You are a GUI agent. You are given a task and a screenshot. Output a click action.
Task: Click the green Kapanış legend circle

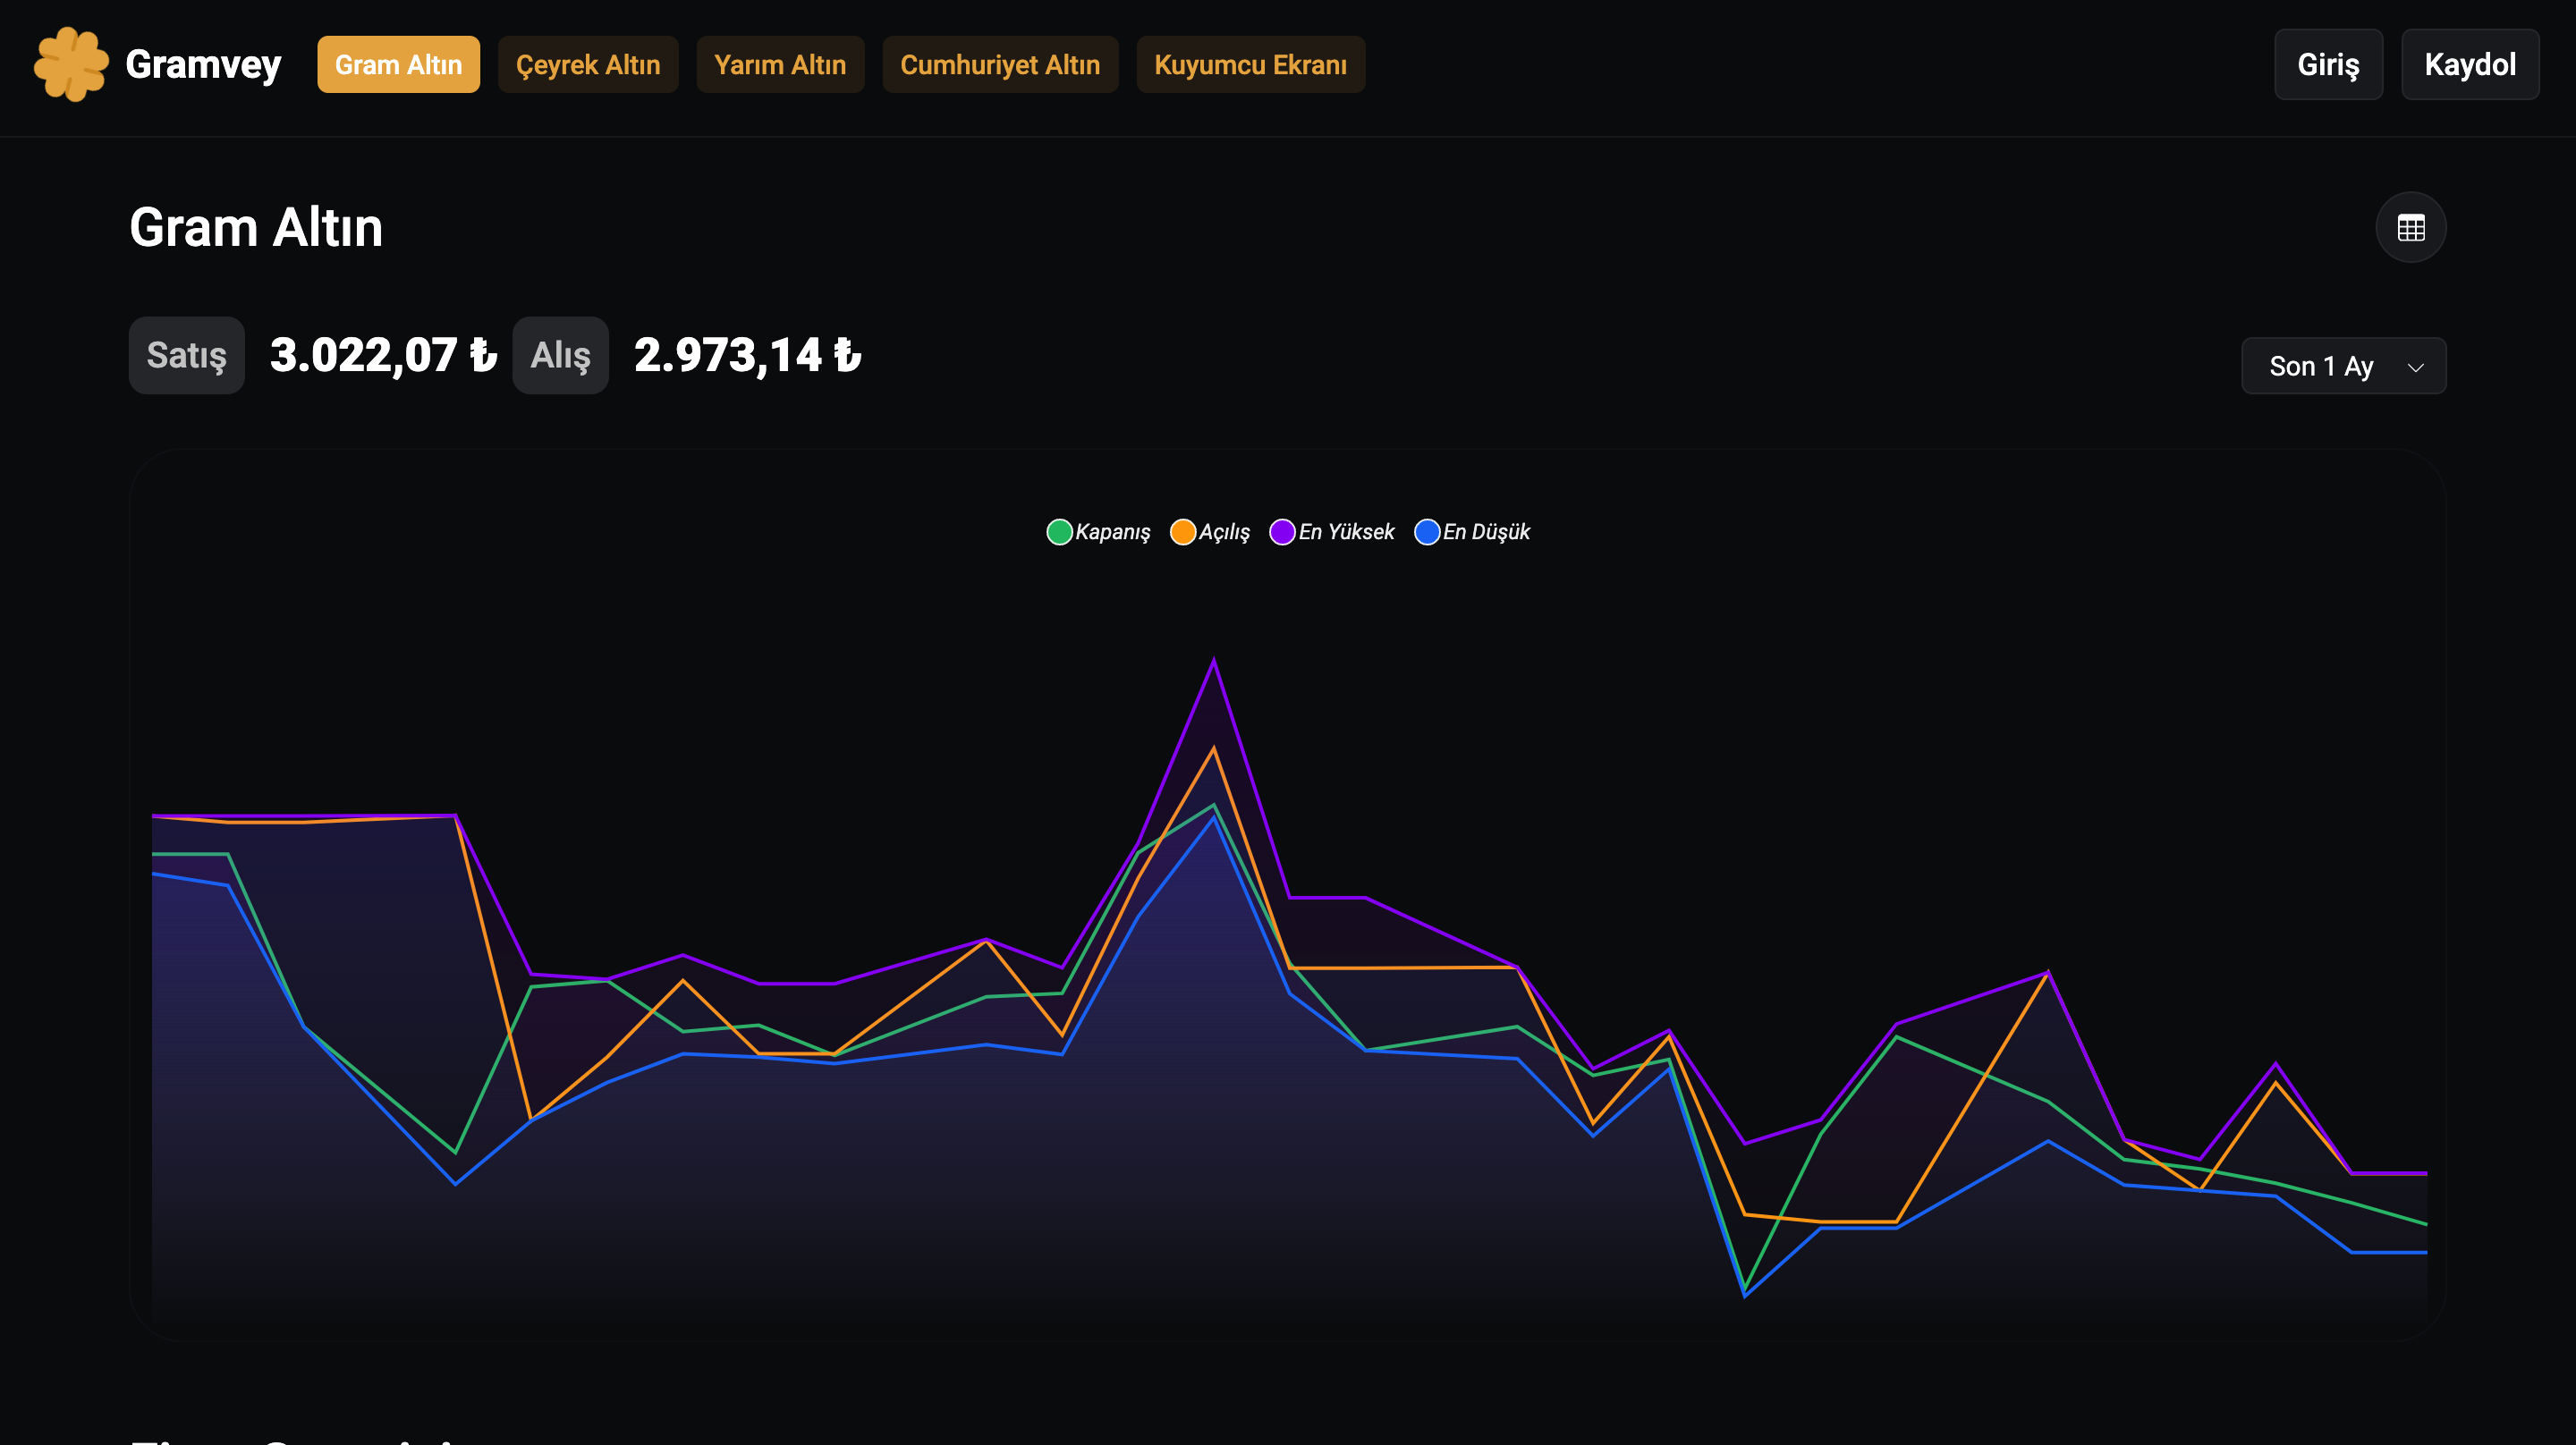click(x=1059, y=532)
